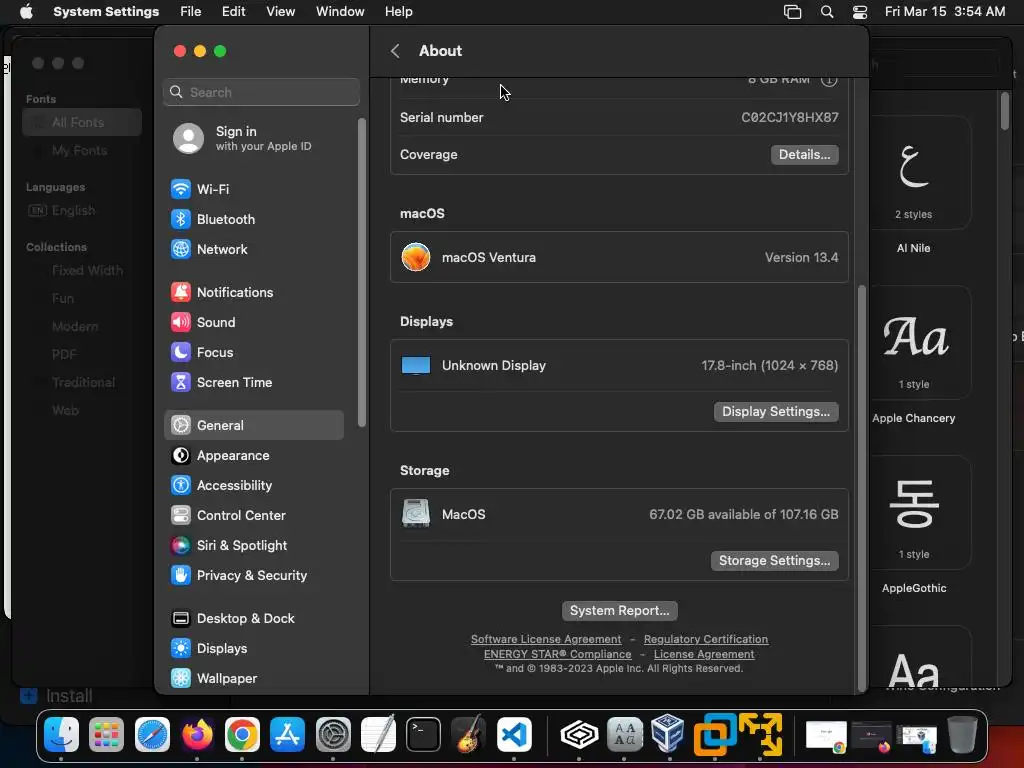
Task: Go back from the About page
Action: coord(395,51)
